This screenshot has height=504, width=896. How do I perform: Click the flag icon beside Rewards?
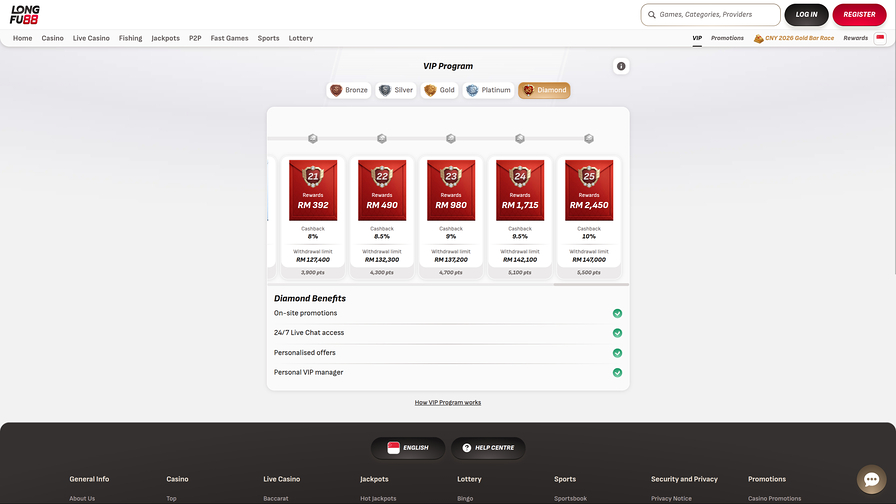click(x=880, y=38)
